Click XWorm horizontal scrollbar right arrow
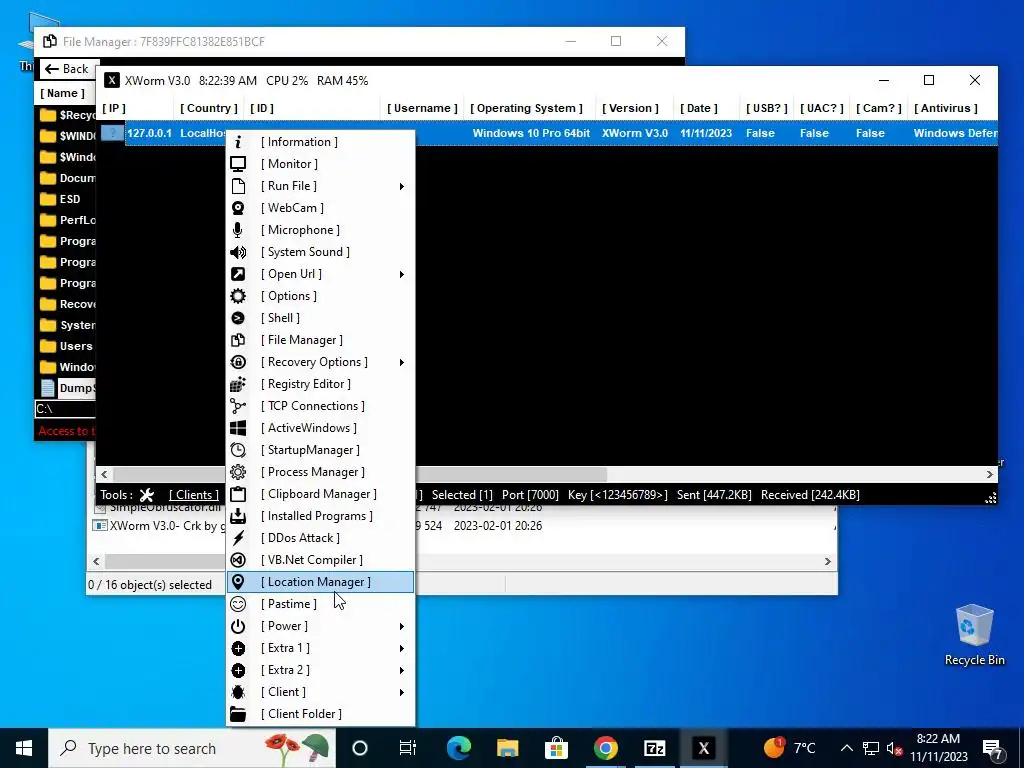The width and height of the screenshot is (1024, 768). pyautogui.click(x=990, y=475)
